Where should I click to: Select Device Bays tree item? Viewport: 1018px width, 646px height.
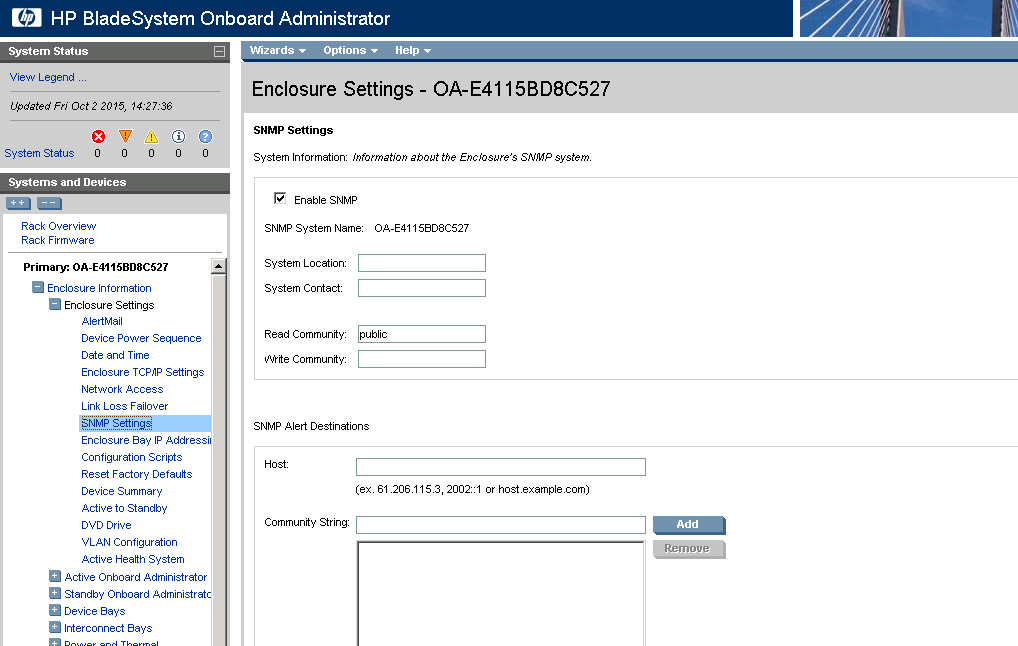click(95, 611)
